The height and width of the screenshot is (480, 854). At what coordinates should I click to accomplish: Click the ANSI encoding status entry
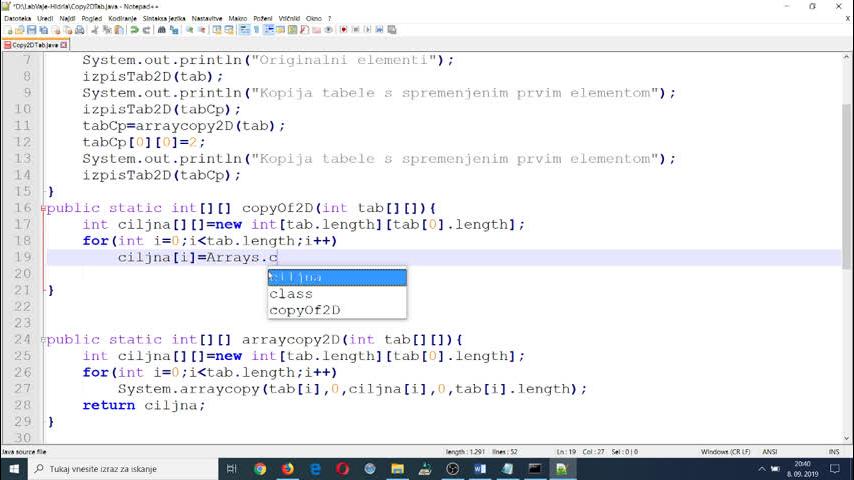770,452
